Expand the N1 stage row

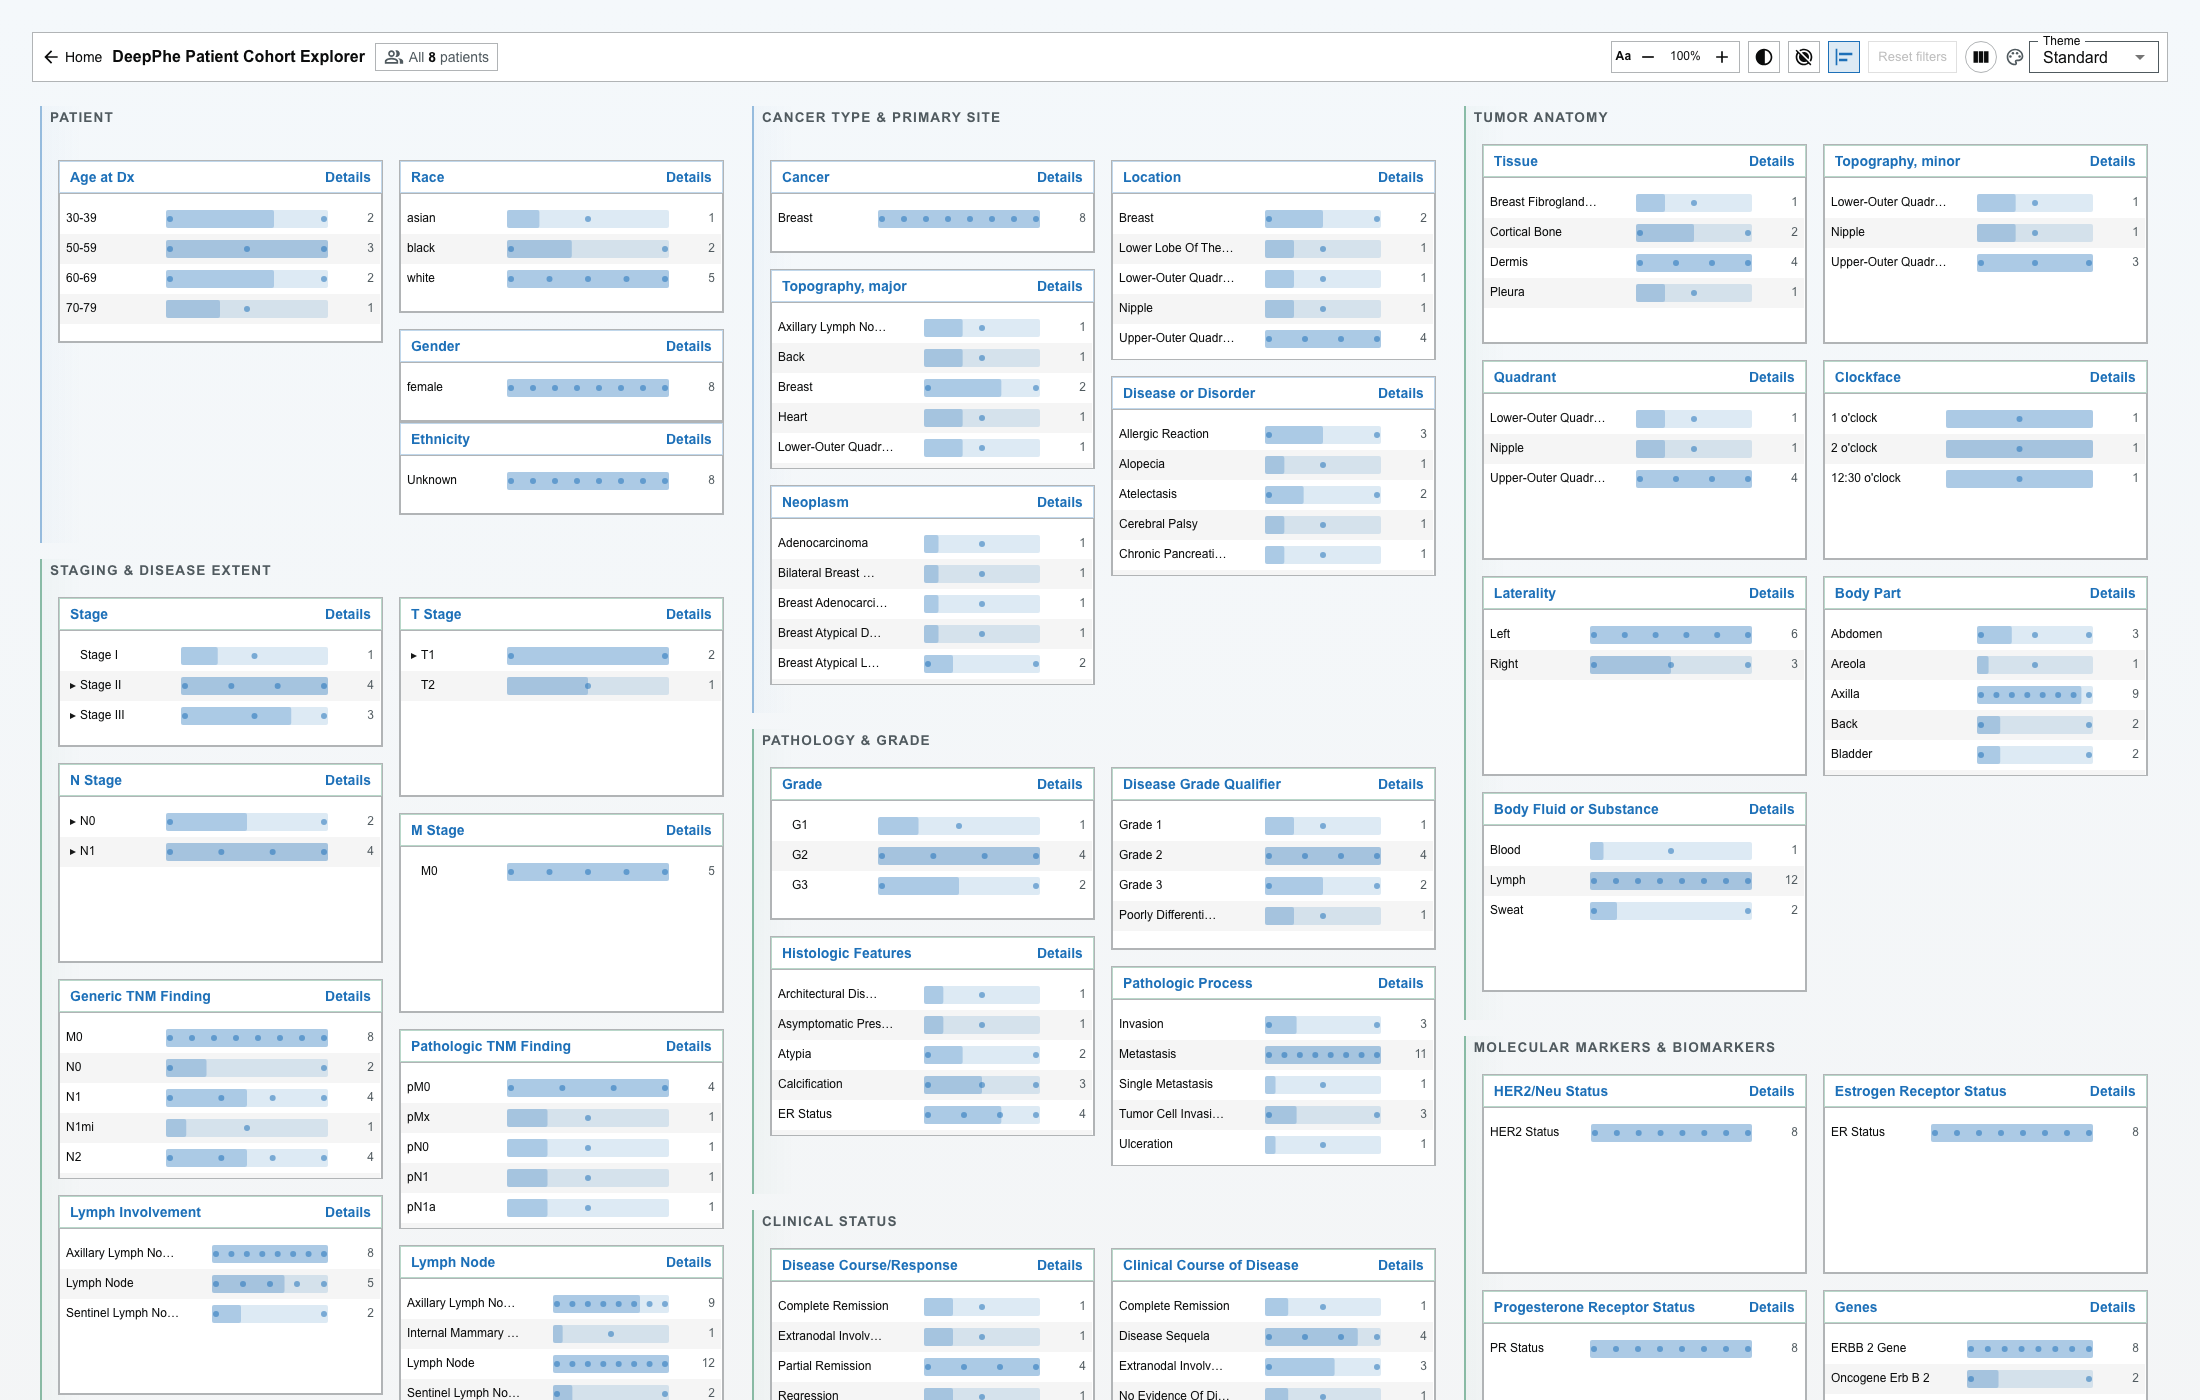[x=73, y=851]
